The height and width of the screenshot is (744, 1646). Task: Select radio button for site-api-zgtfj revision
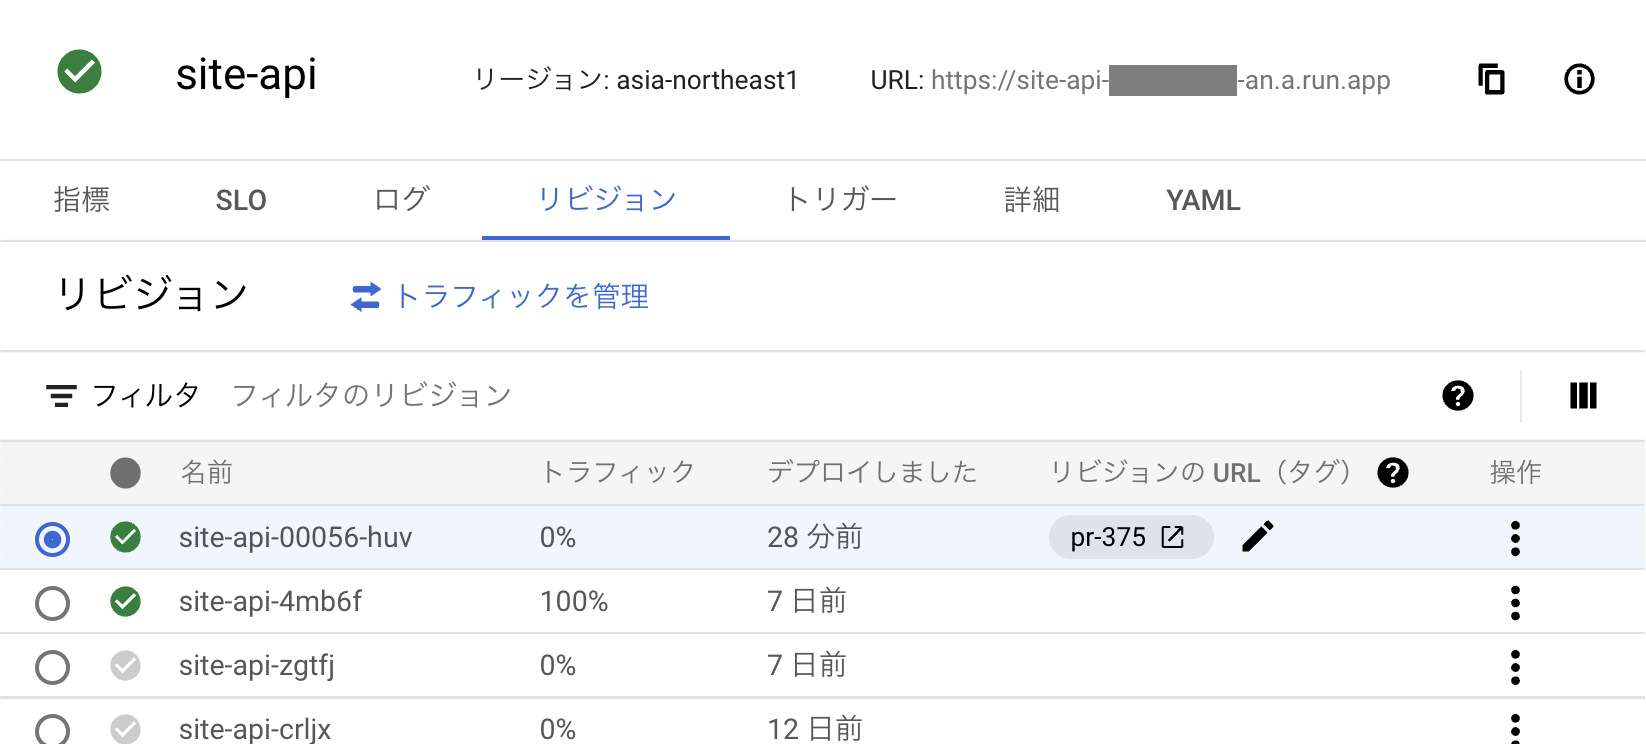53,665
